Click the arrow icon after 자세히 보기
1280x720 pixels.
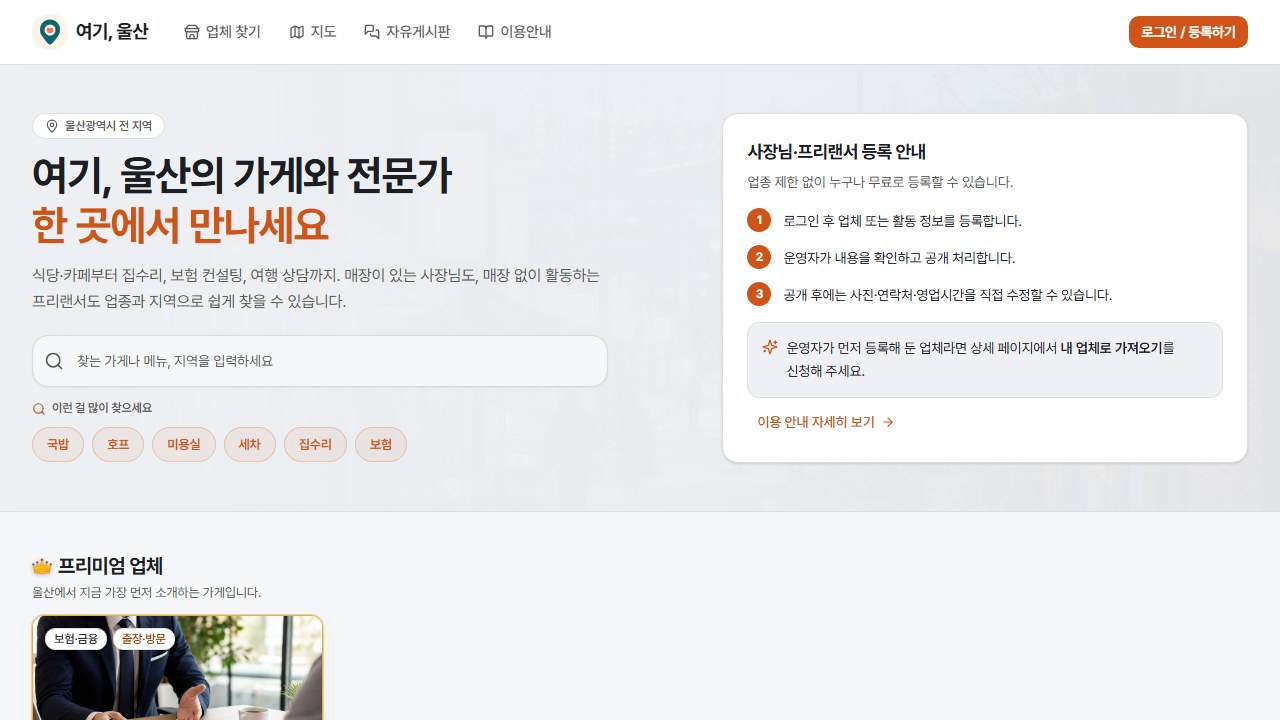pyautogui.click(x=888, y=422)
